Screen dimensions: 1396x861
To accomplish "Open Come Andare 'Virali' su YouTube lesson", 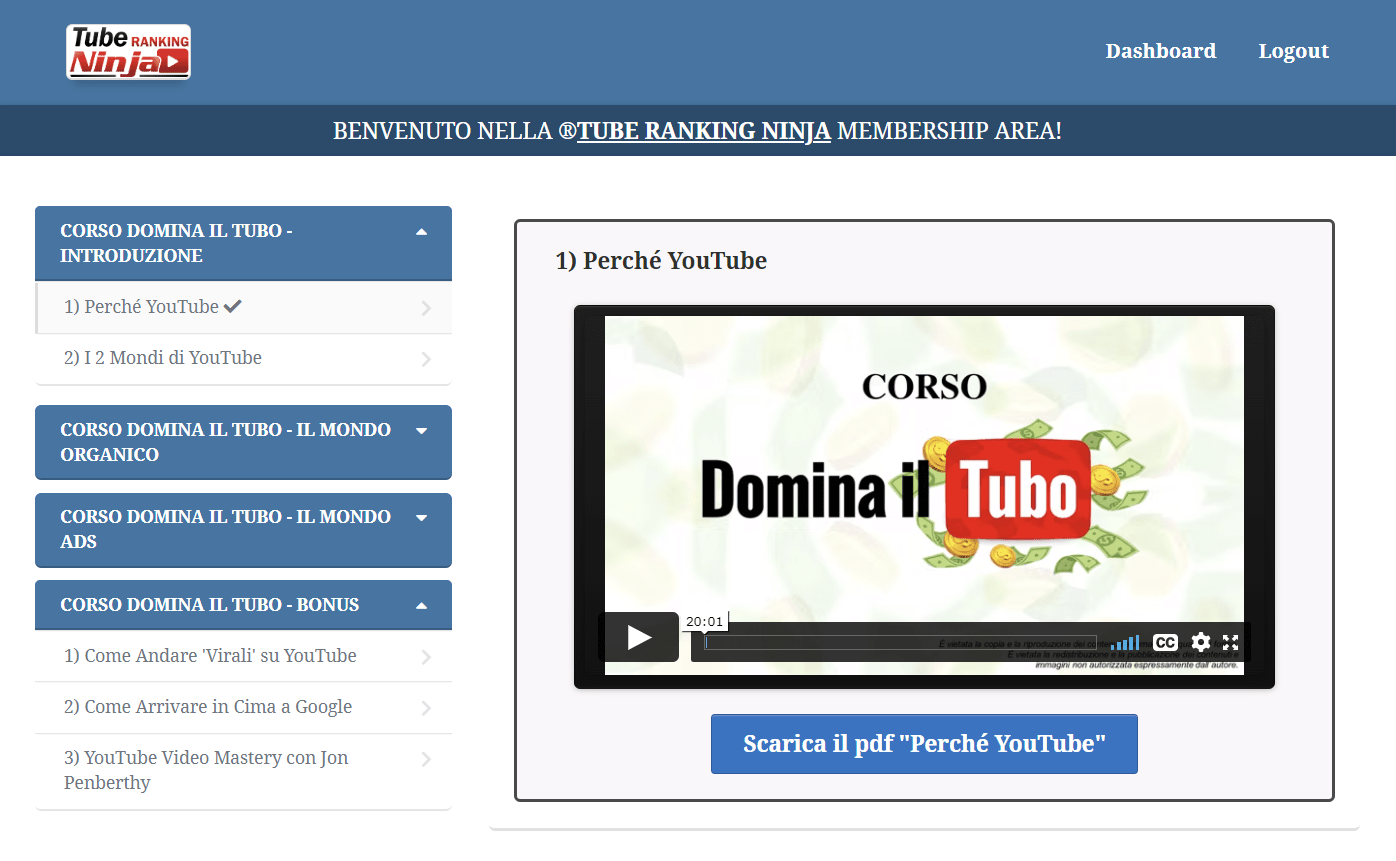I will coord(243,657).
